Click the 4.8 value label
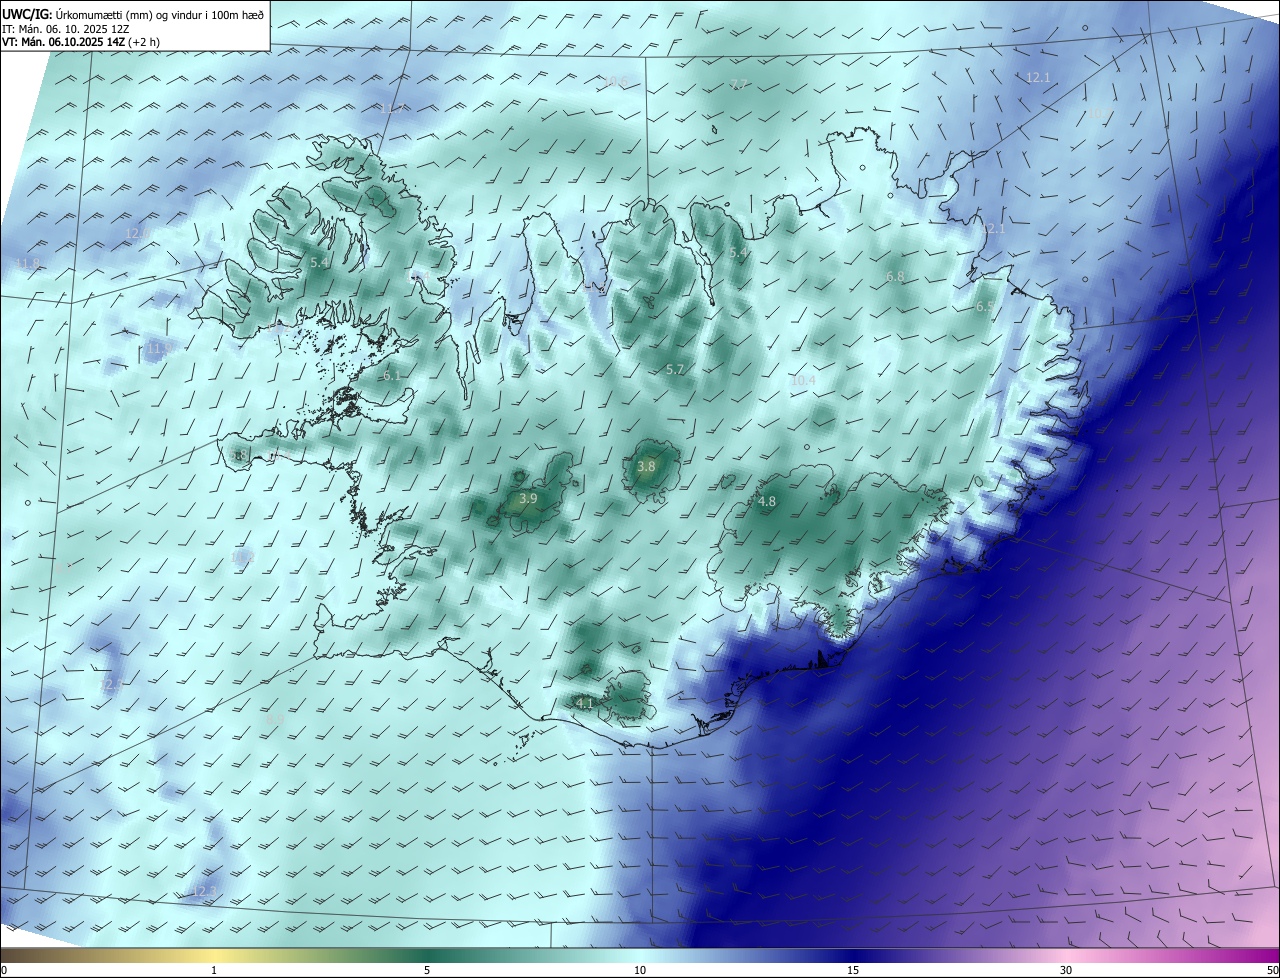 click(x=767, y=502)
